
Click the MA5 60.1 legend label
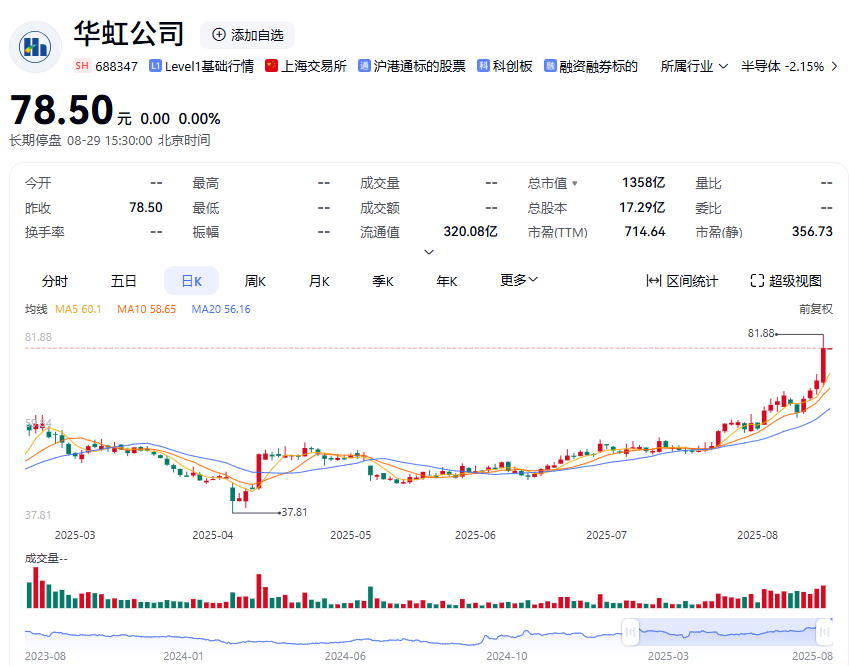point(78,309)
